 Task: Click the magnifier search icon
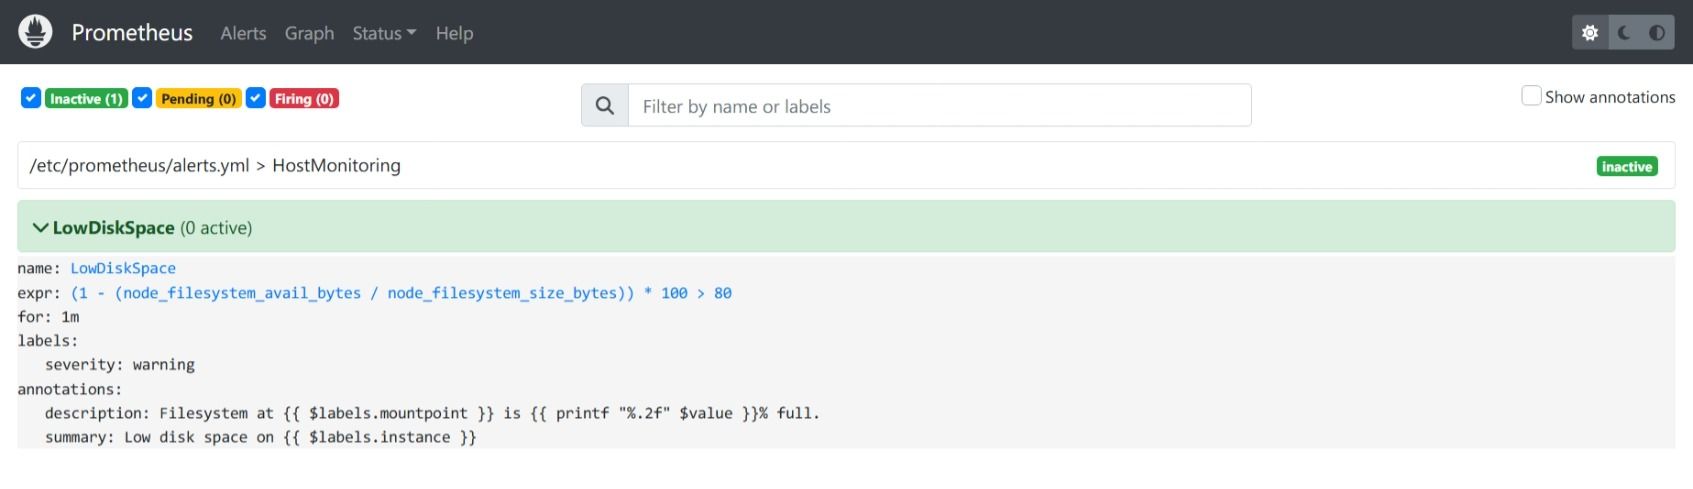pyautogui.click(x=605, y=105)
